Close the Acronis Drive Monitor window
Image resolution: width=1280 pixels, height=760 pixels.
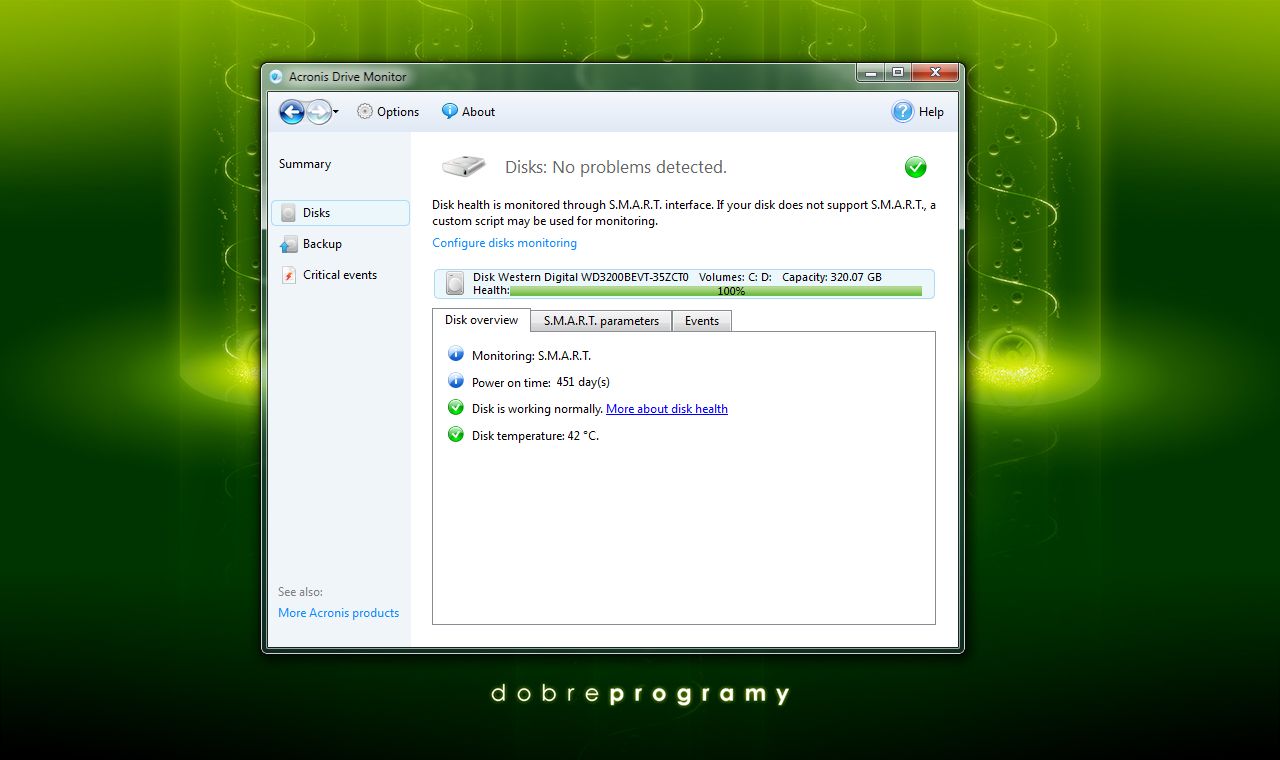935,72
